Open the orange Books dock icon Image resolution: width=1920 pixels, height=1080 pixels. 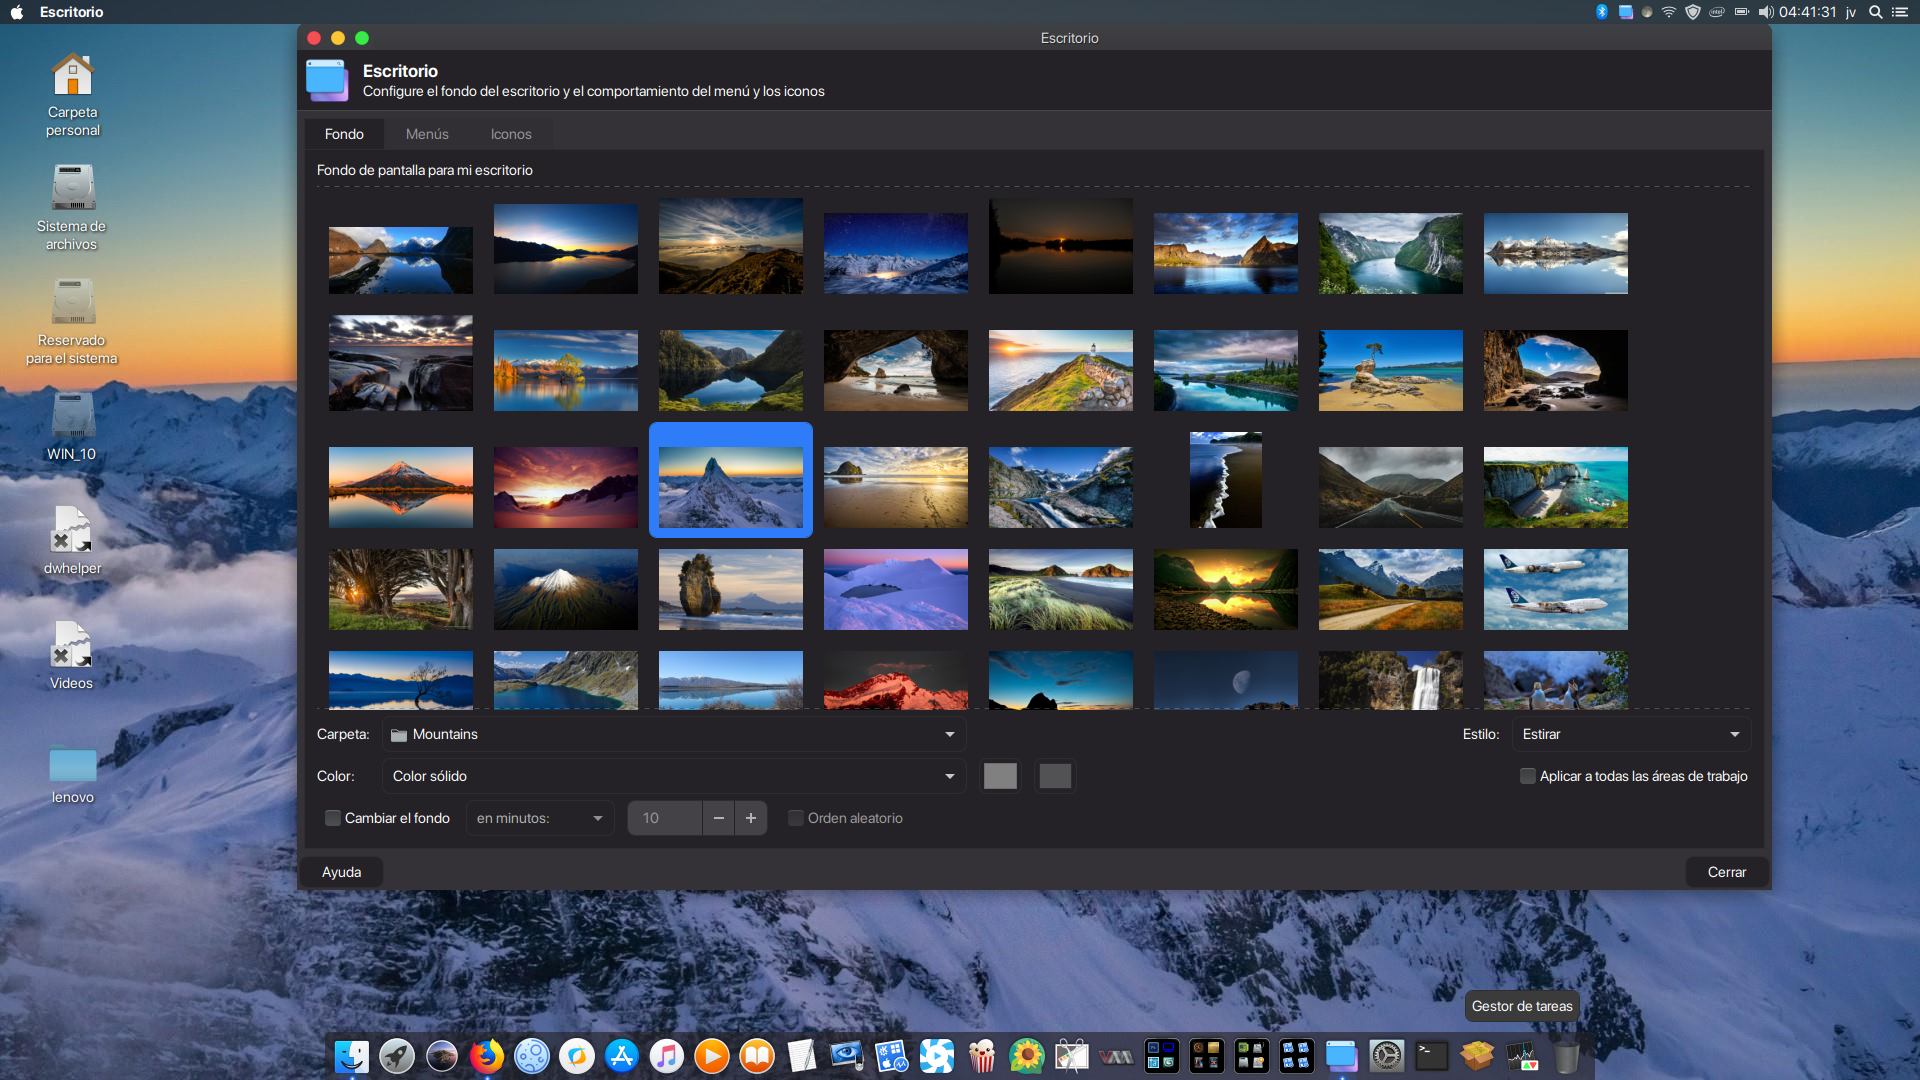(757, 1056)
